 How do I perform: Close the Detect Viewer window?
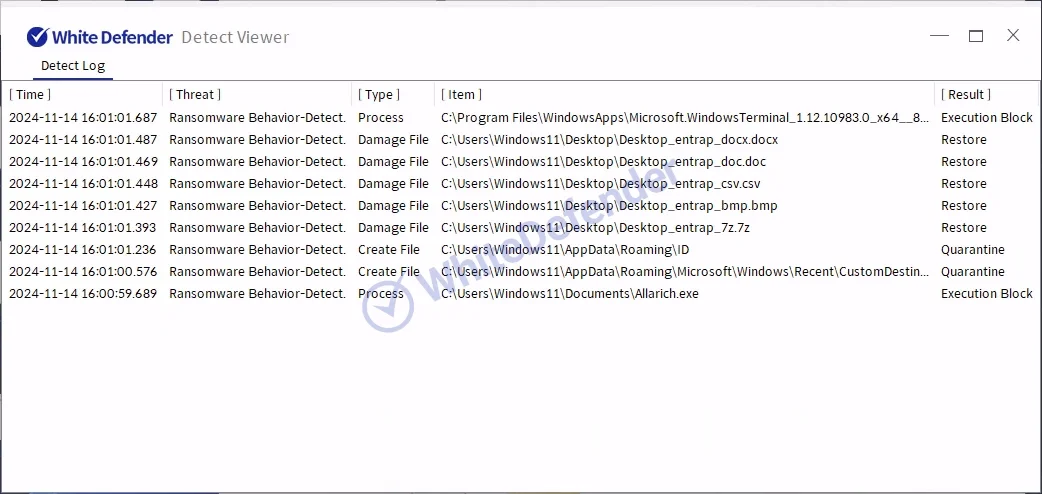(x=1013, y=36)
